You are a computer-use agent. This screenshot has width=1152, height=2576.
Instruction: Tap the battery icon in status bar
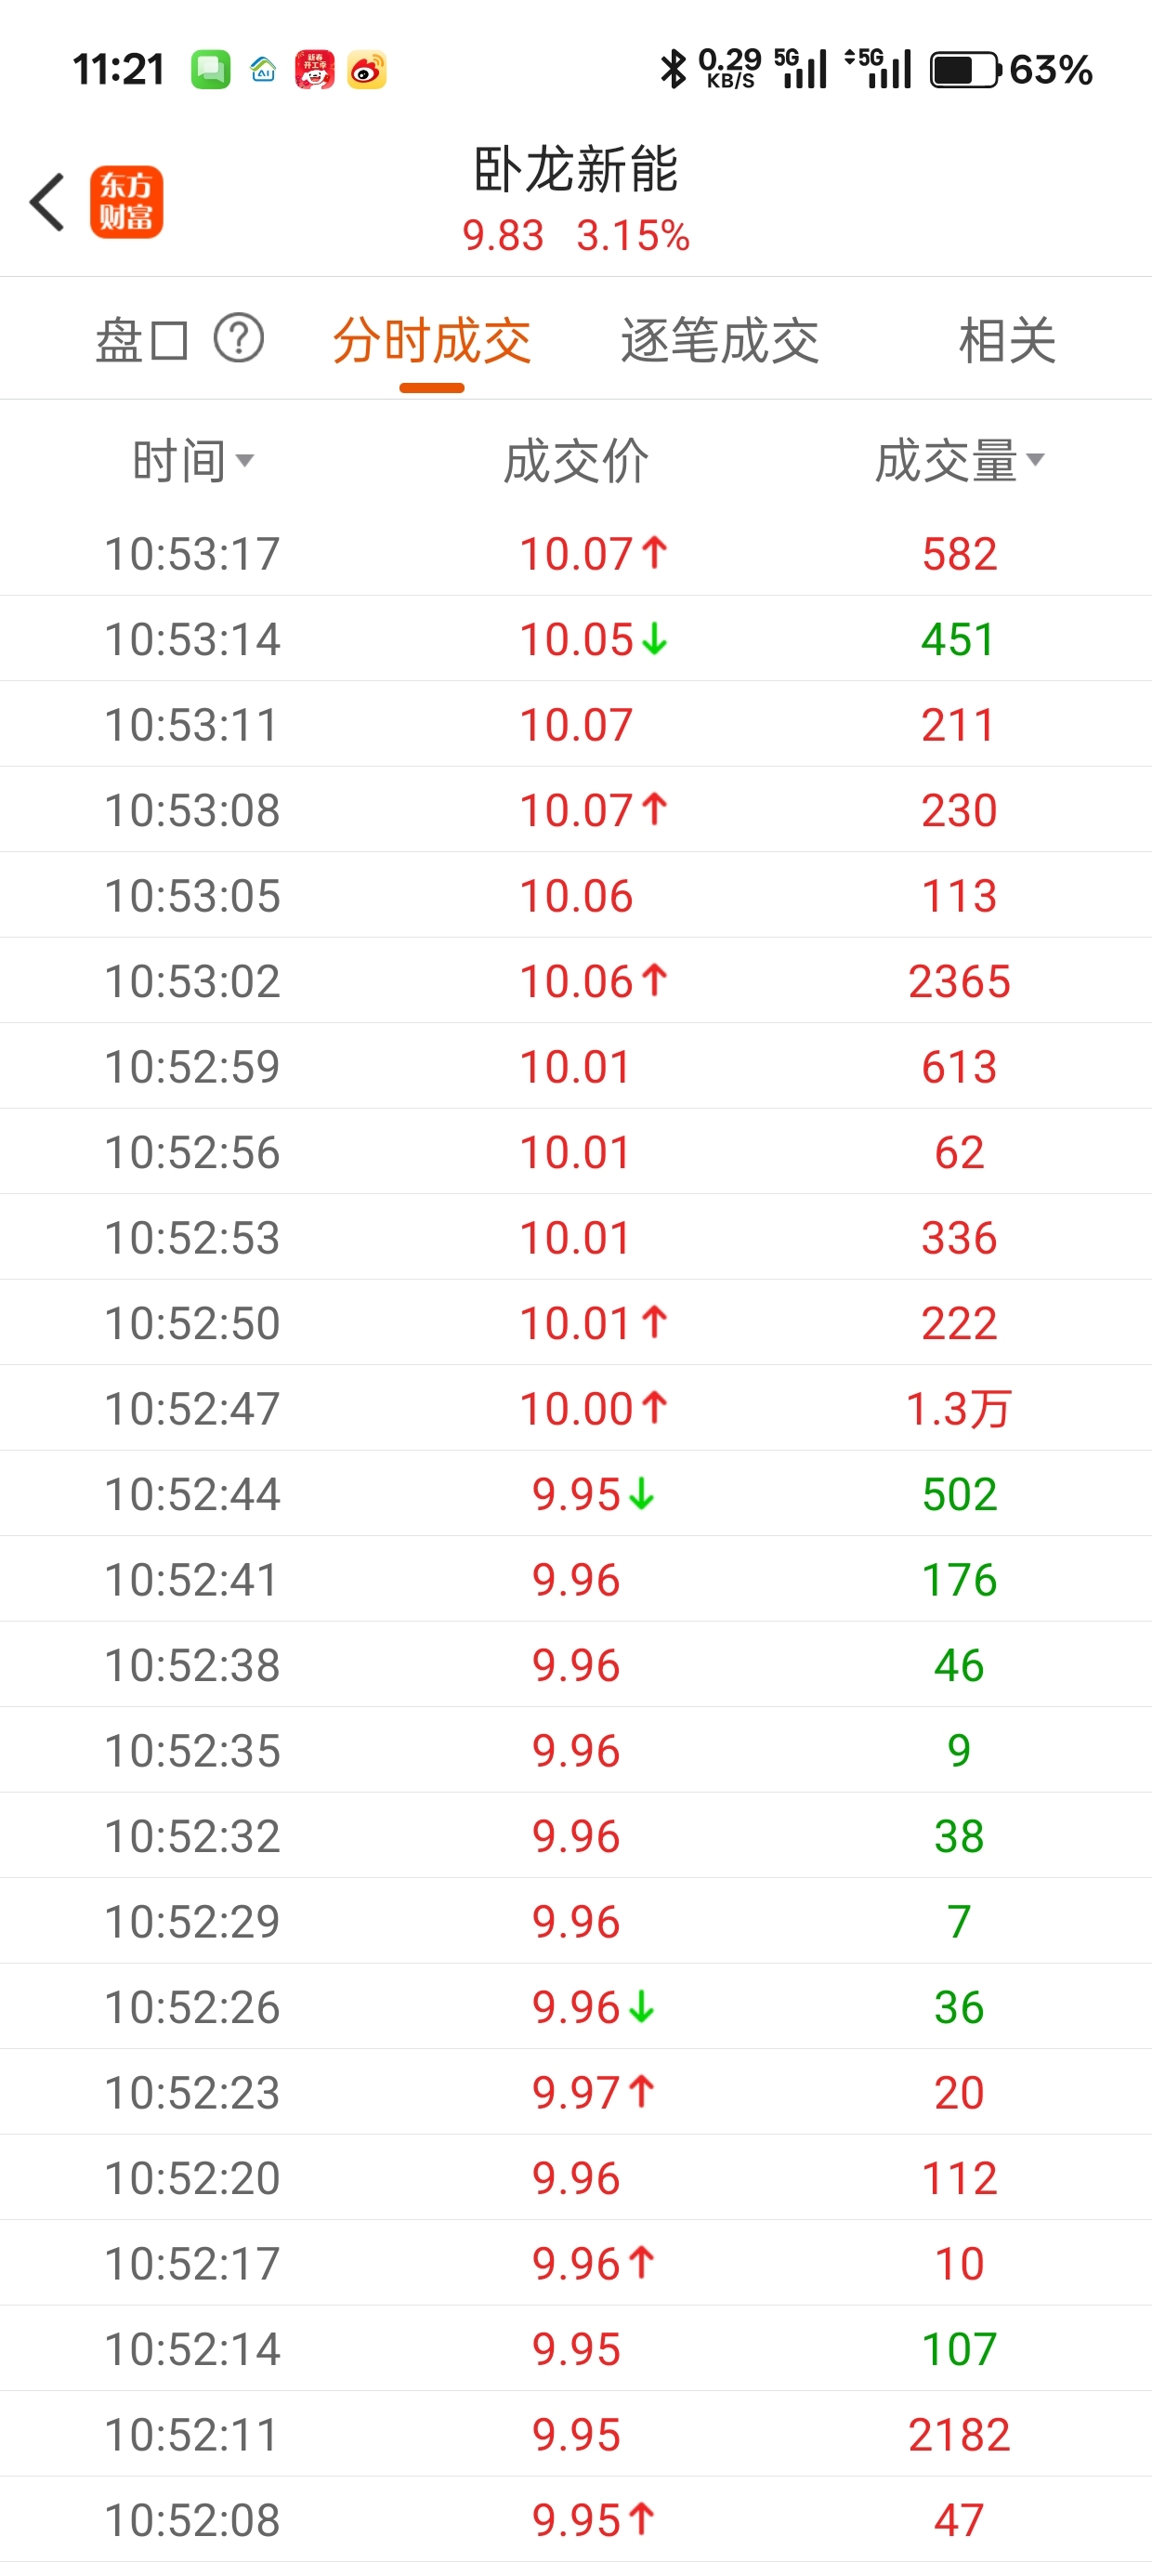(965, 70)
